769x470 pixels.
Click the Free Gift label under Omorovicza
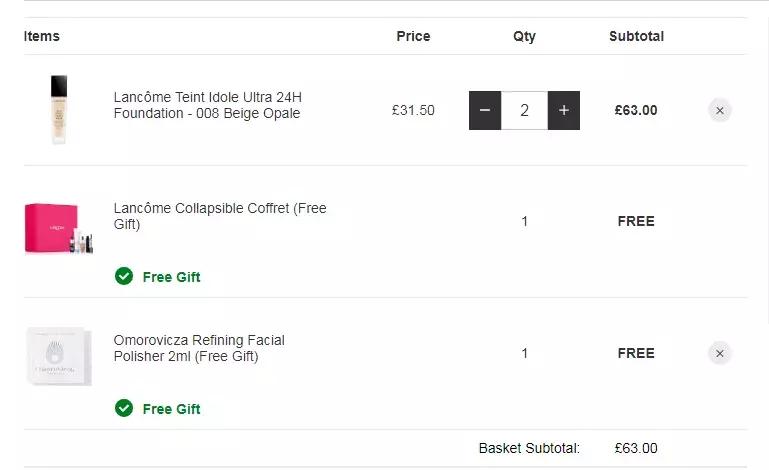[x=171, y=409]
